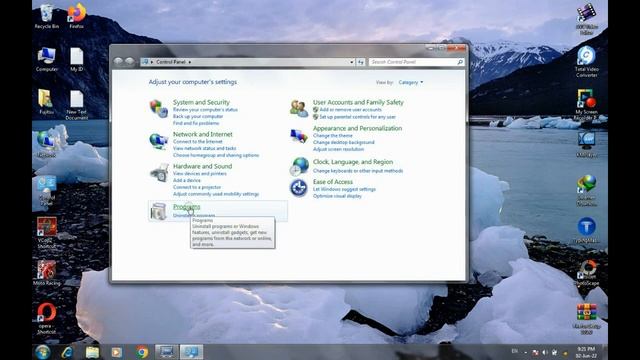Click Adjust screen resolution link

pyautogui.click(x=338, y=149)
